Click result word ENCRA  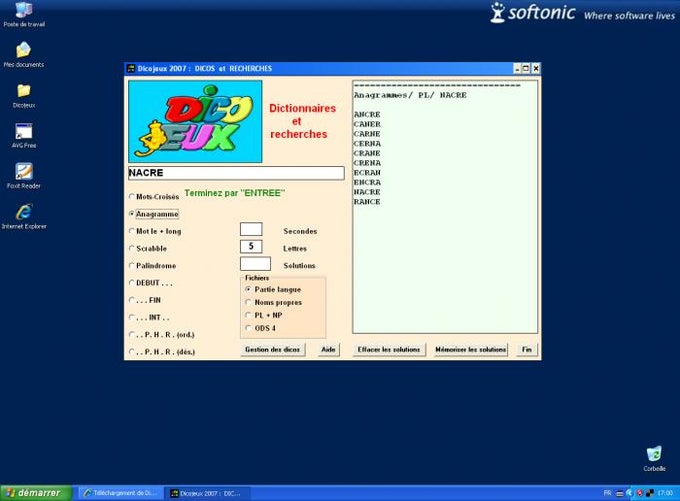(x=367, y=182)
